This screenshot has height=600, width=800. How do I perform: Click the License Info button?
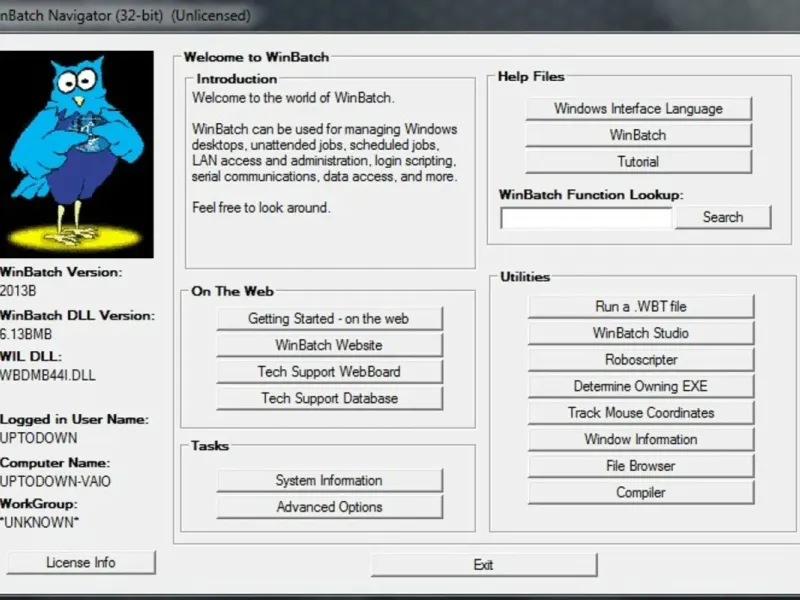tap(81, 562)
